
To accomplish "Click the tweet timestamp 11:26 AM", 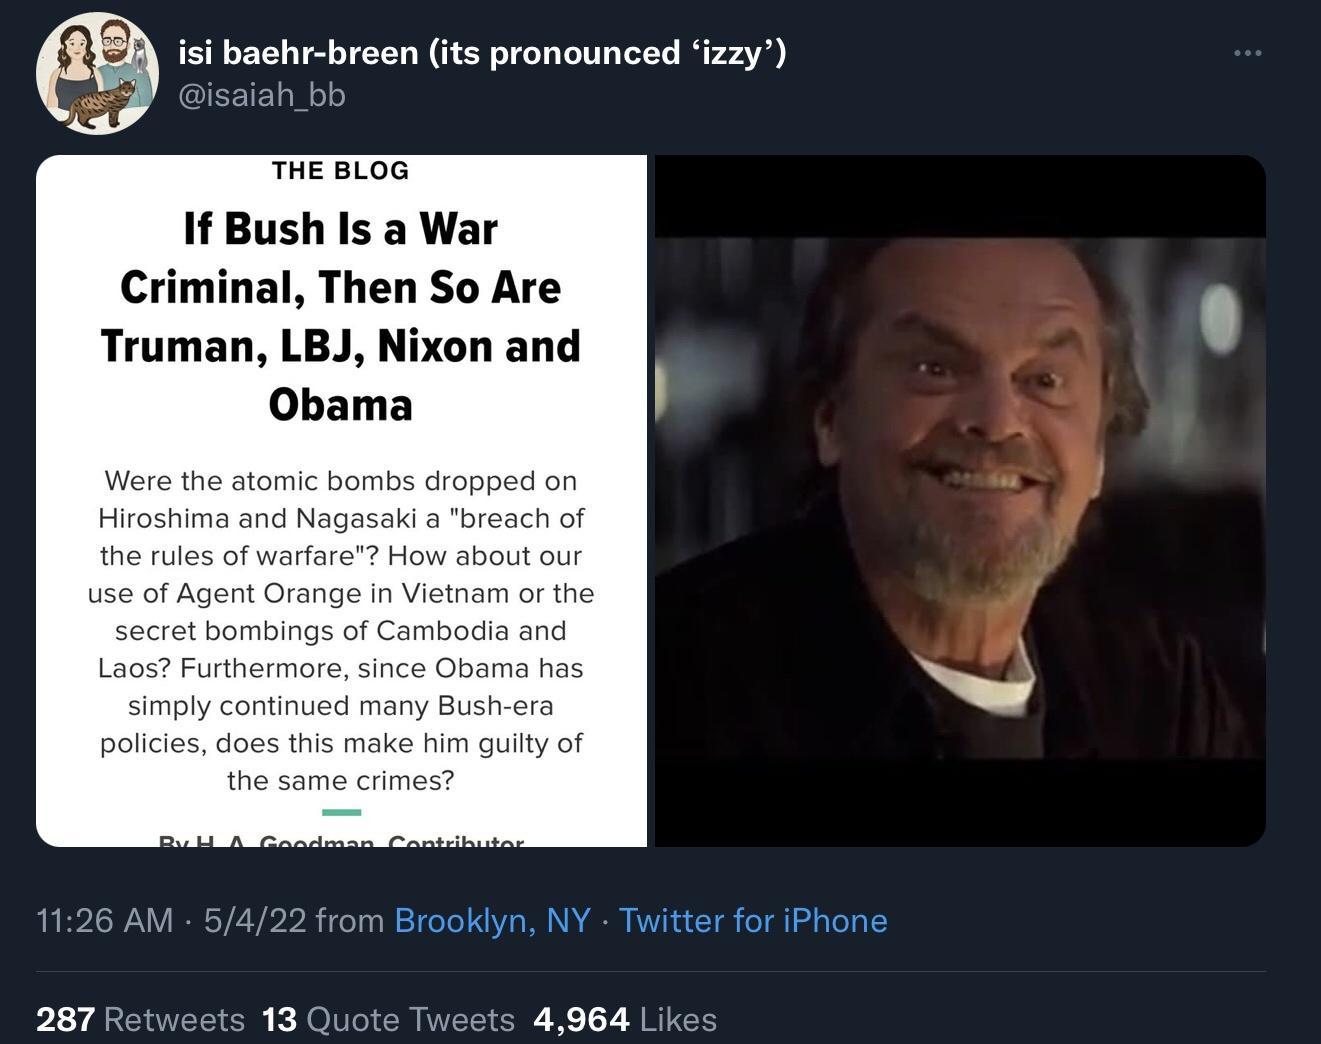I will click(x=103, y=921).
